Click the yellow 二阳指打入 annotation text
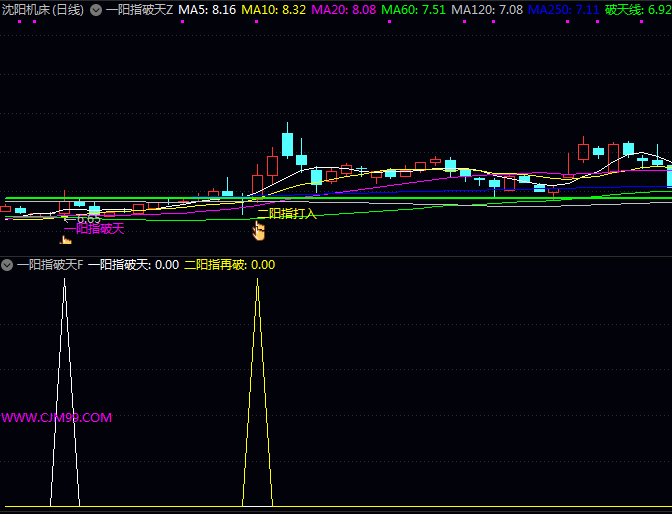 coord(286,213)
